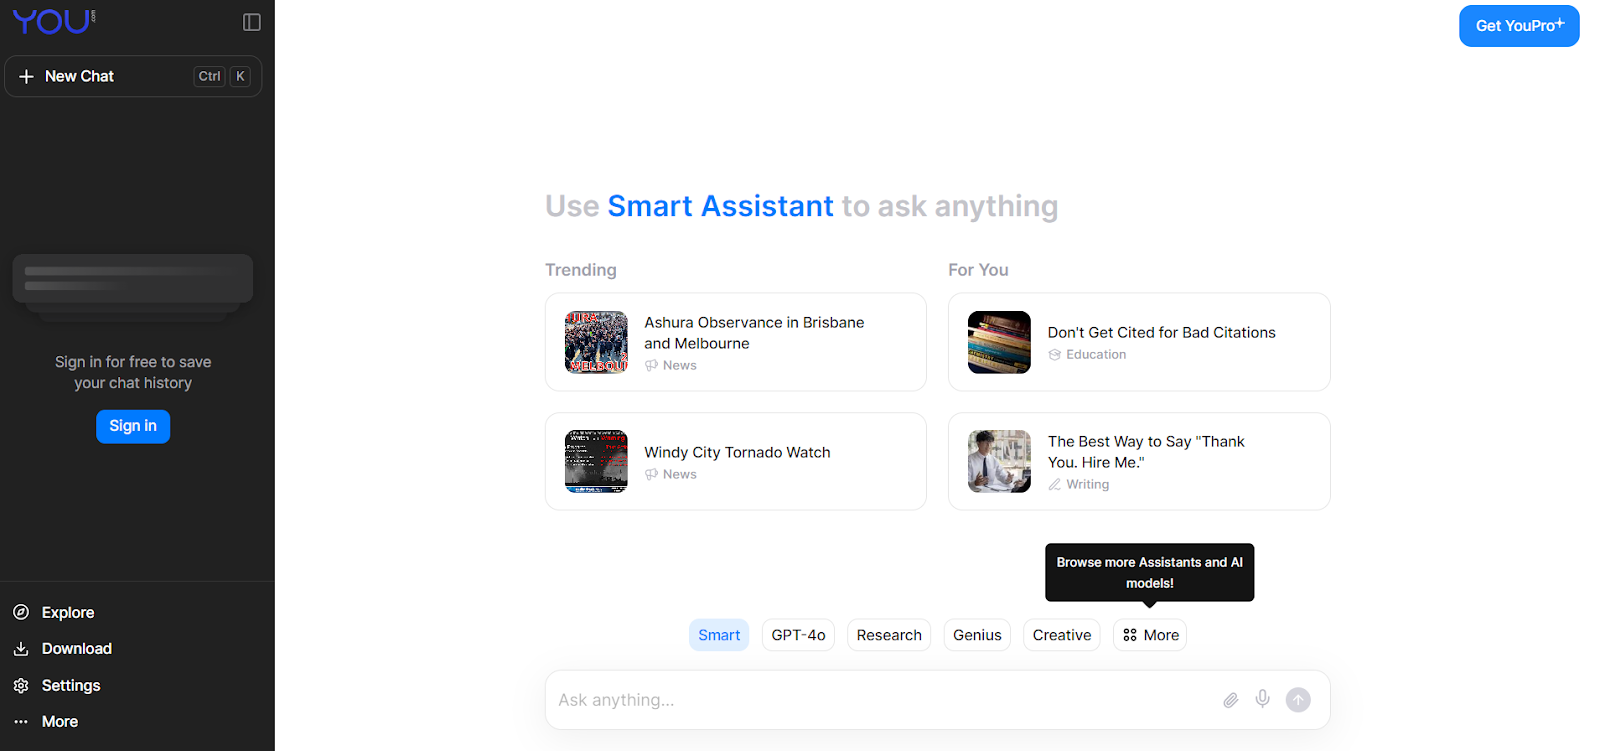
Task: Click the sign in for free message
Action: click(x=133, y=372)
